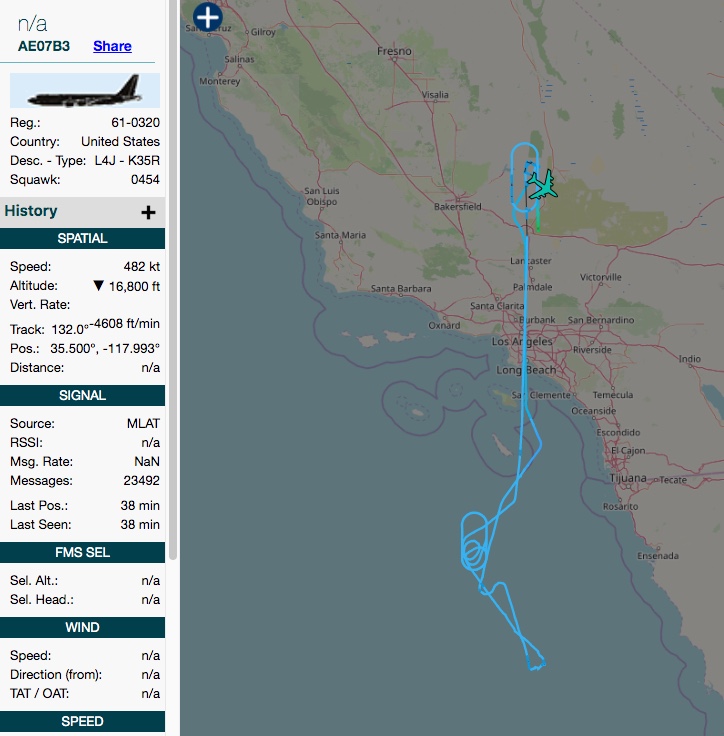Toggle the FMS SEL section header
This screenshot has width=724, height=736.
82,552
